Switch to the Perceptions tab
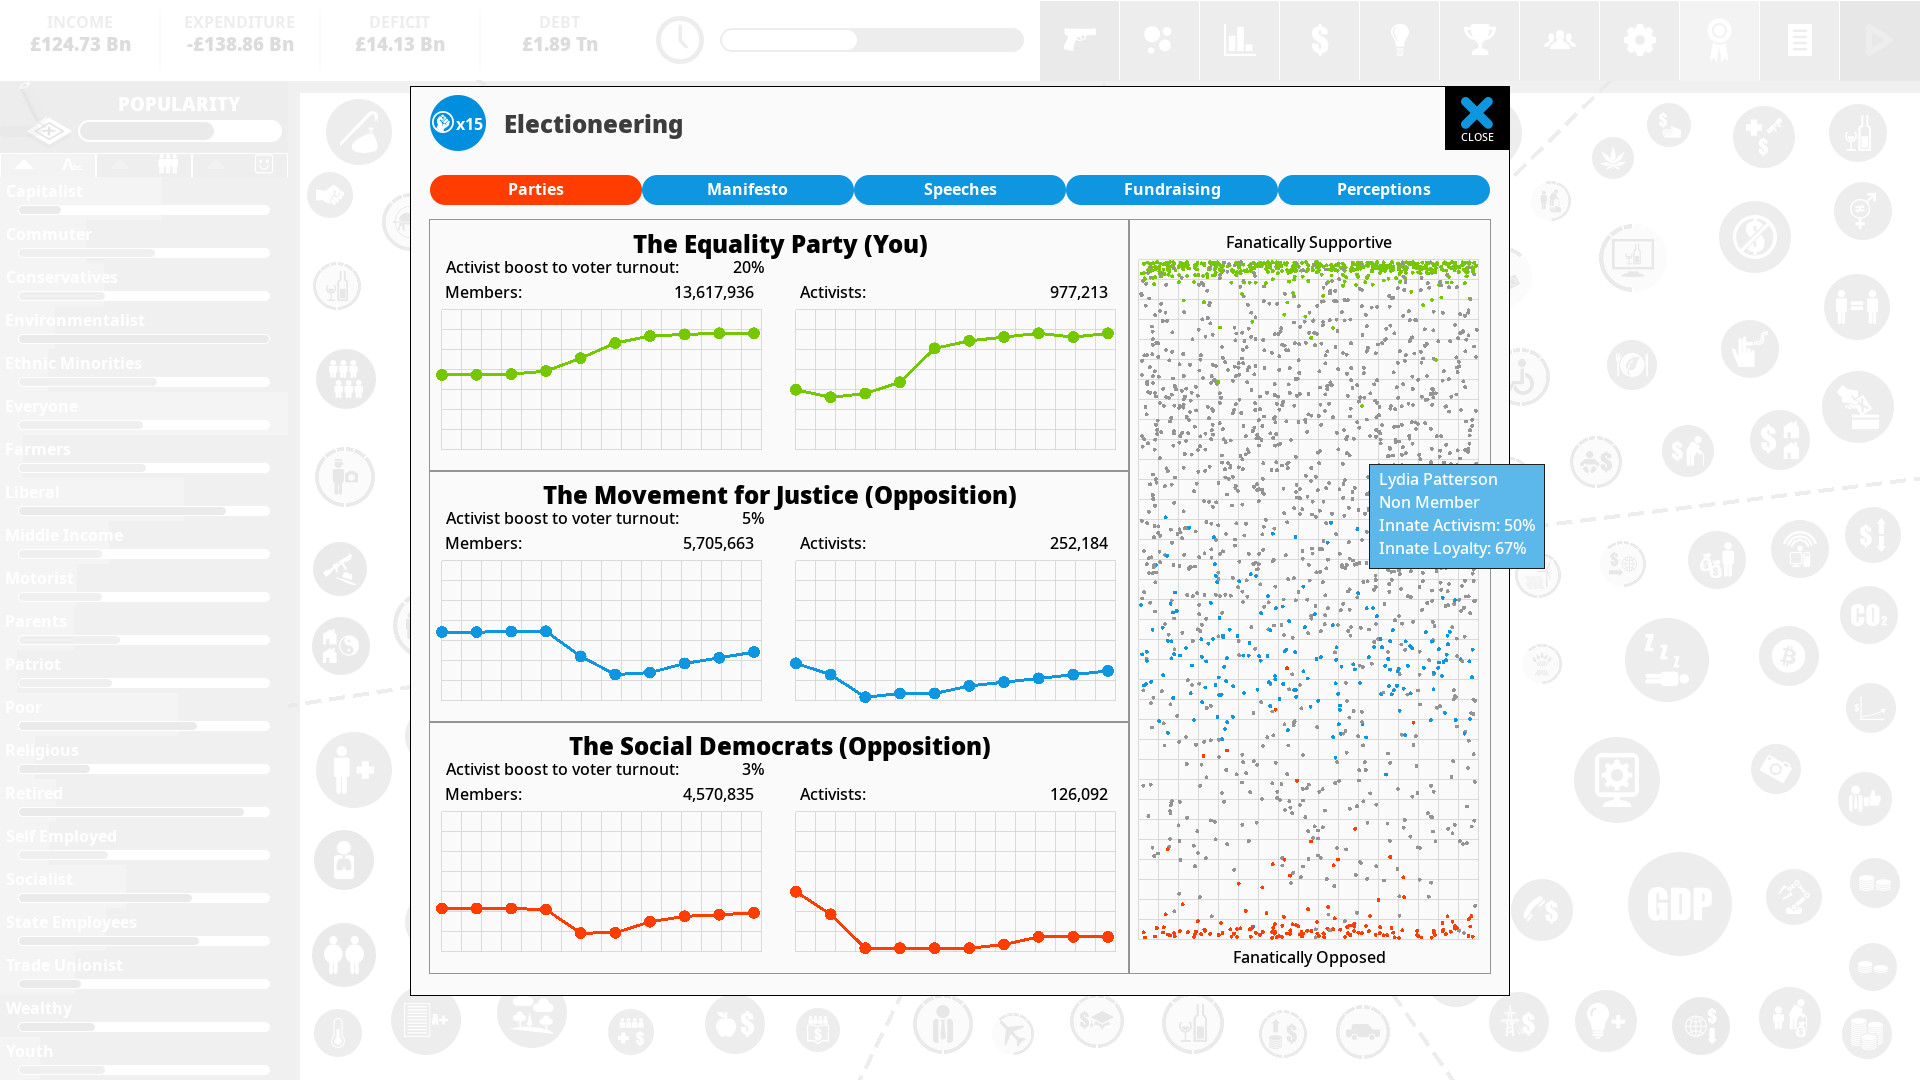 pos(1383,189)
